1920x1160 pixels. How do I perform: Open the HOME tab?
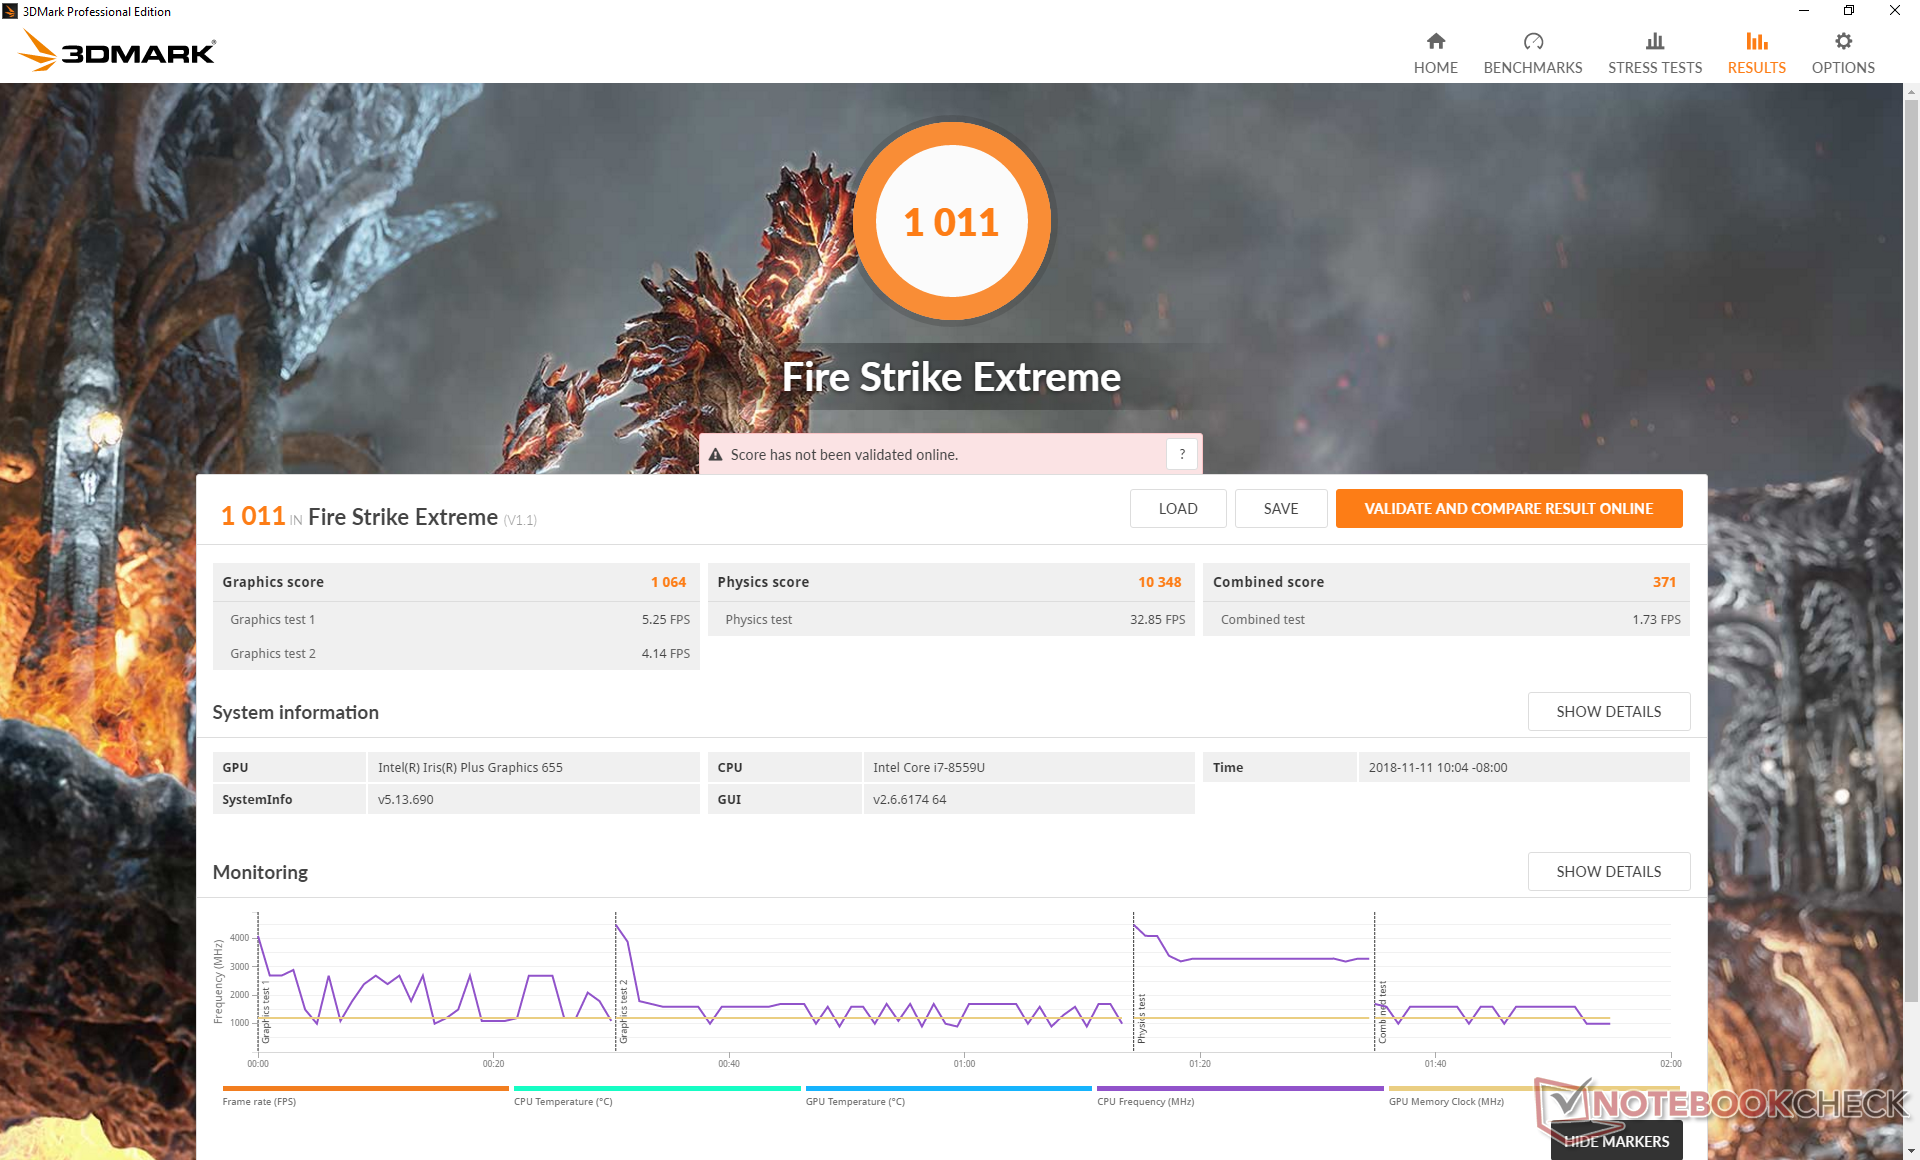tap(1435, 53)
